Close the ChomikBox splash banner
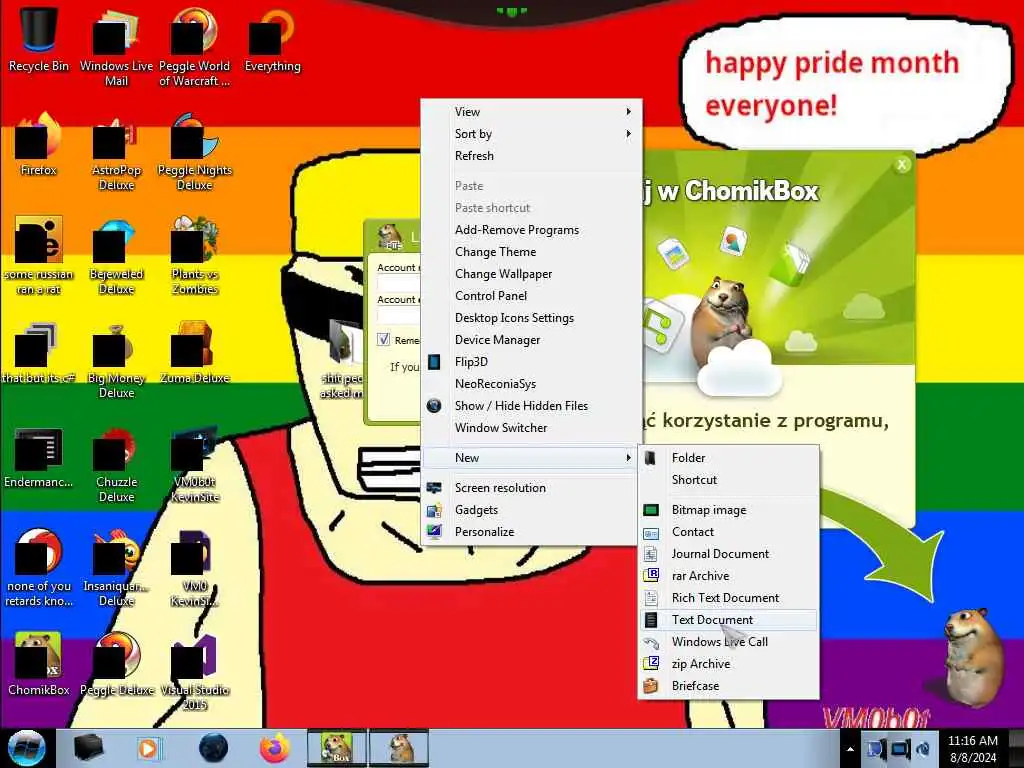This screenshot has width=1024, height=768. coord(902,165)
